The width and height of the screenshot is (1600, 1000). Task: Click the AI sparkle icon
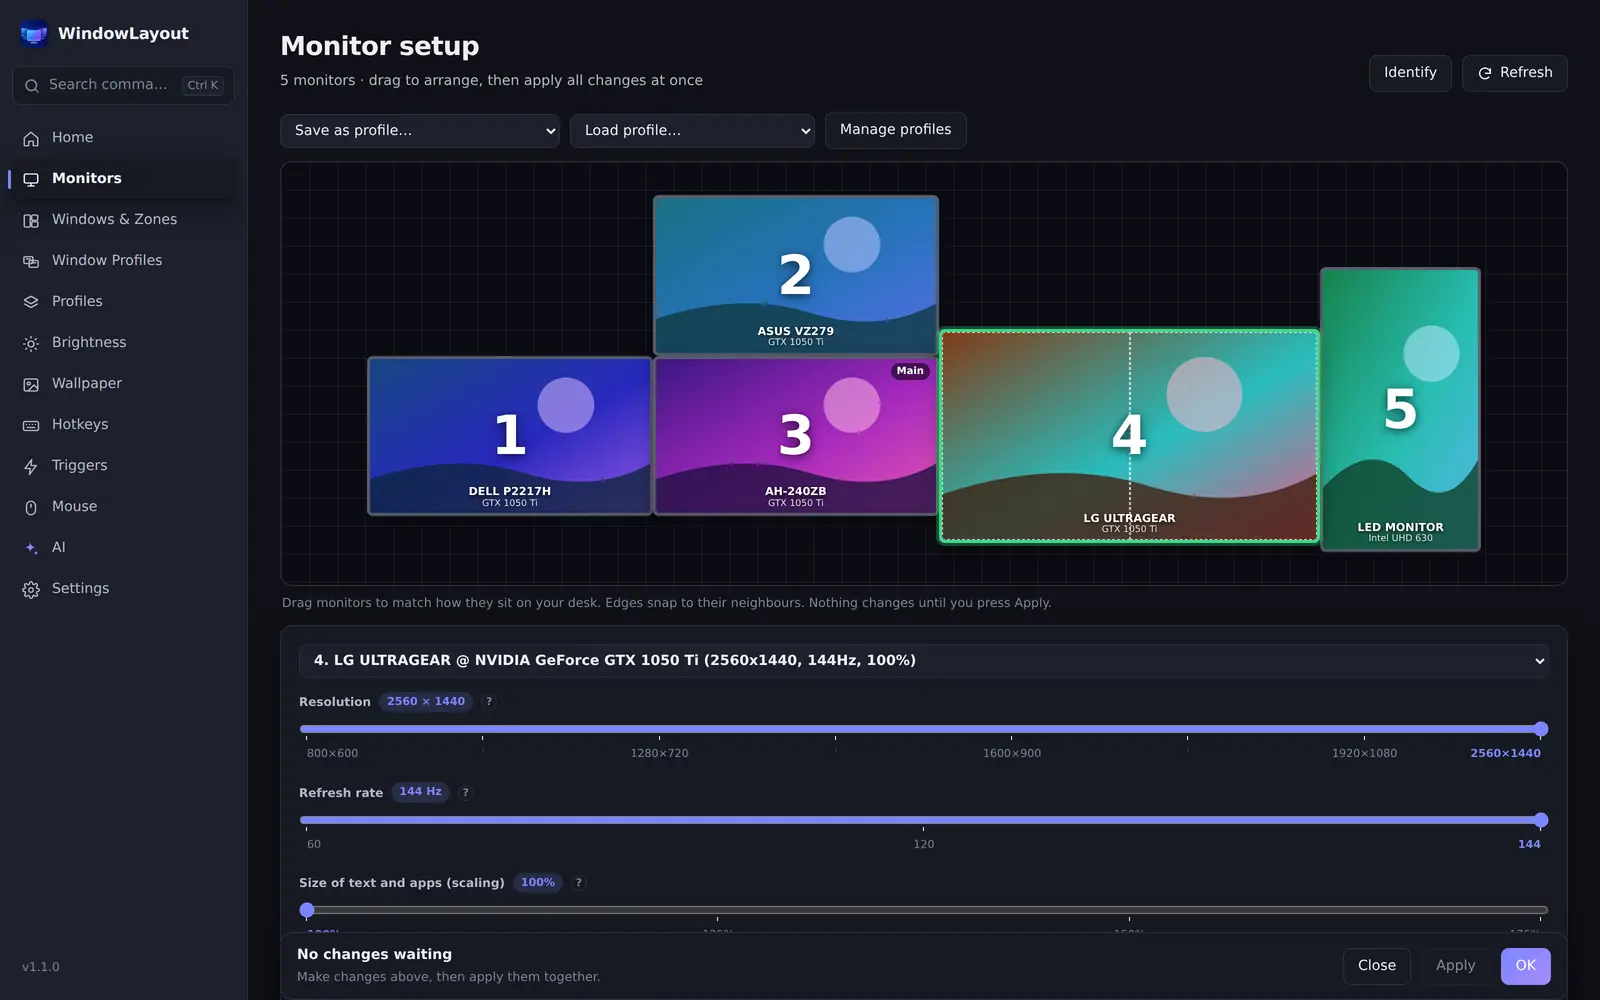pos(31,548)
